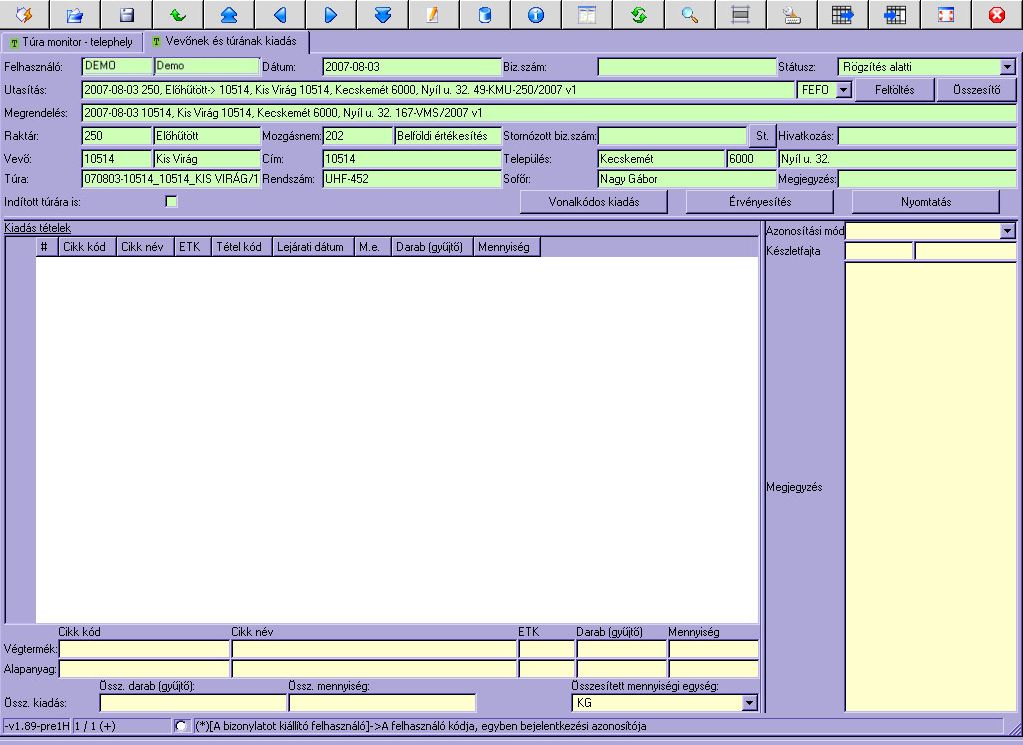Open the Összesített mennyiségi egység dropdown
The height and width of the screenshot is (745, 1023).
[750, 703]
